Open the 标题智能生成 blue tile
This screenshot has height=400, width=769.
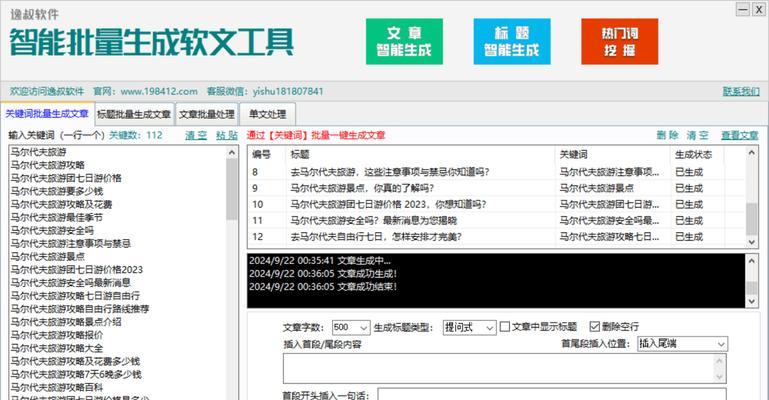(512, 42)
